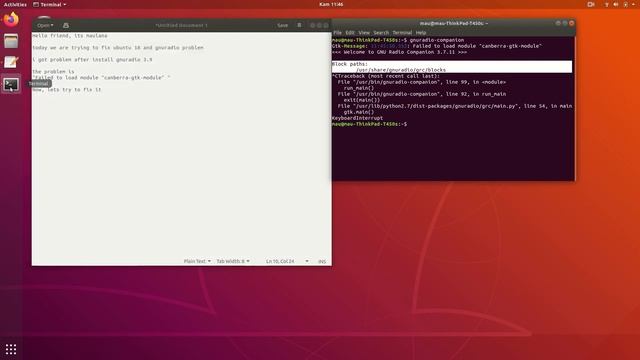Open the Files manager from the dock

point(11,41)
